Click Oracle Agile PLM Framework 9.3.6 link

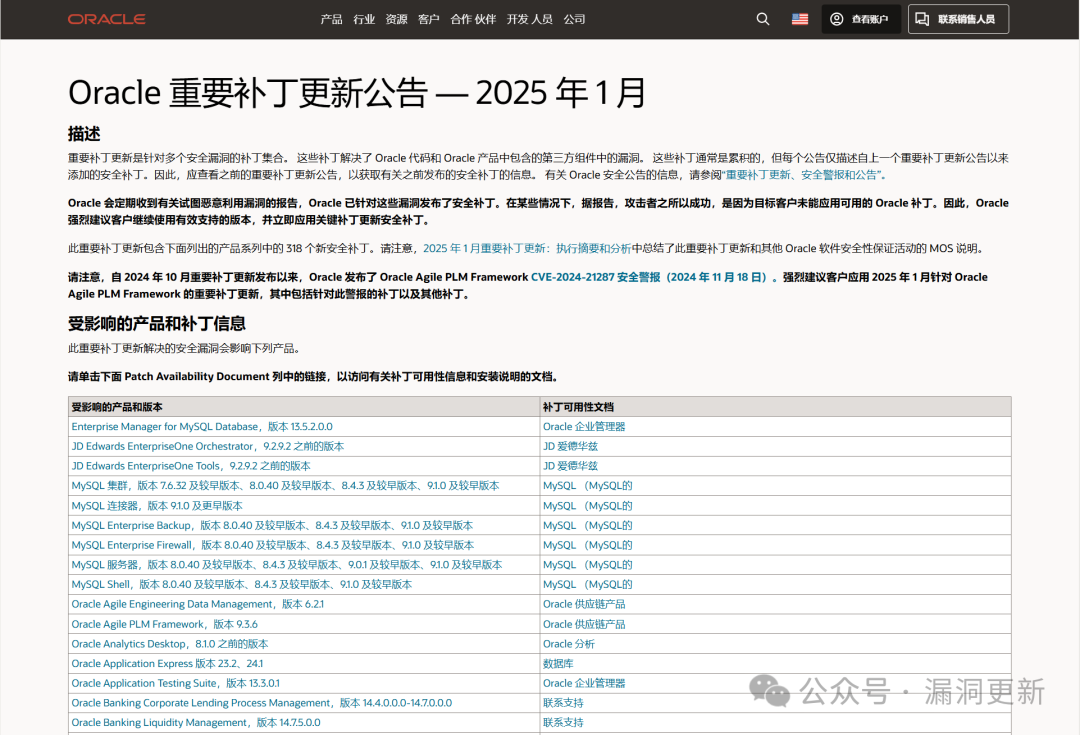pyautogui.click(x=164, y=624)
